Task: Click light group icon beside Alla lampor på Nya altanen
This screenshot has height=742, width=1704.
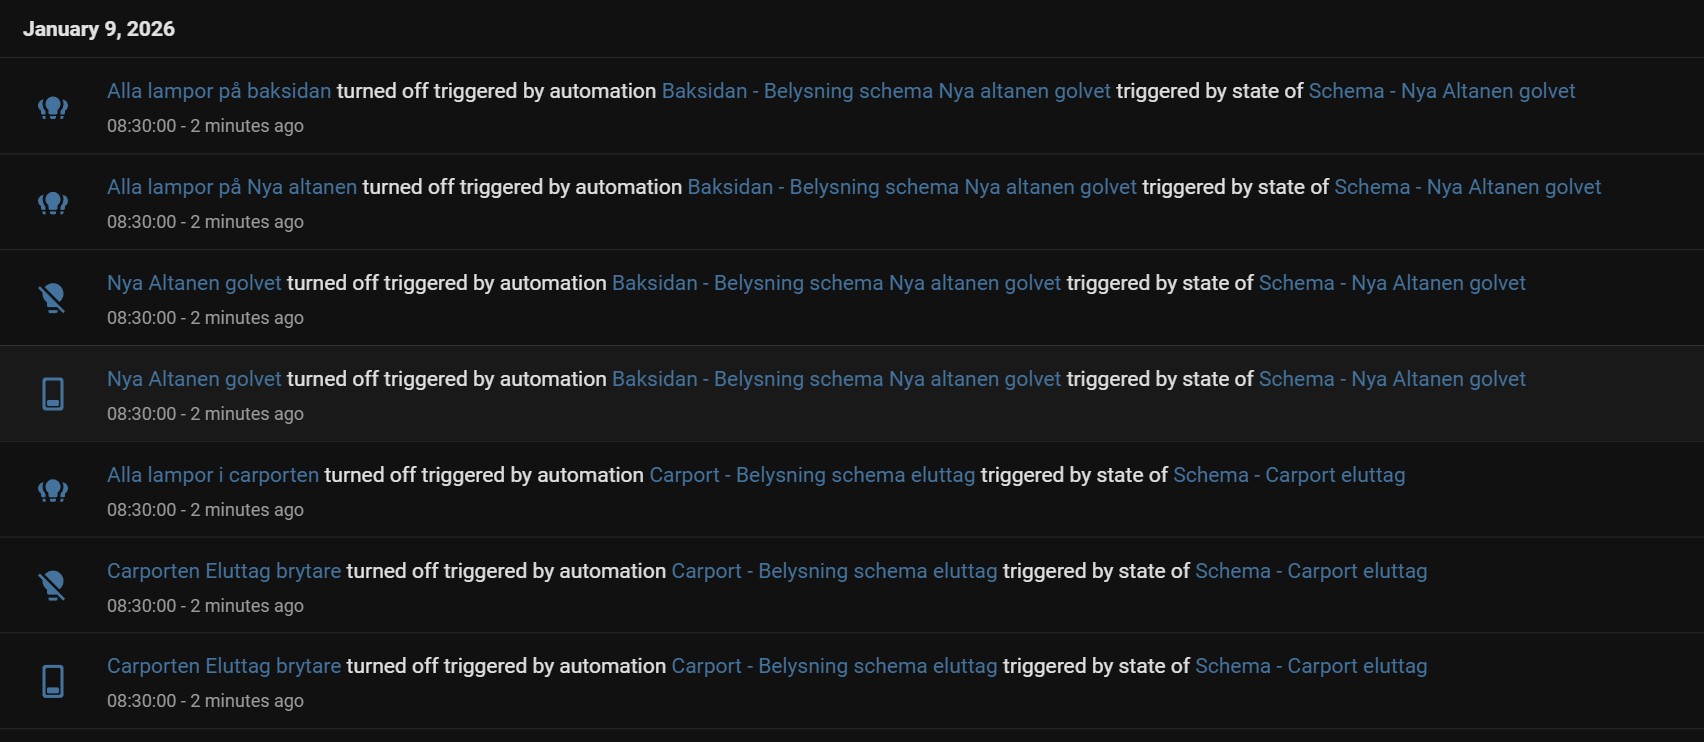Action: click(x=53, y=203)
